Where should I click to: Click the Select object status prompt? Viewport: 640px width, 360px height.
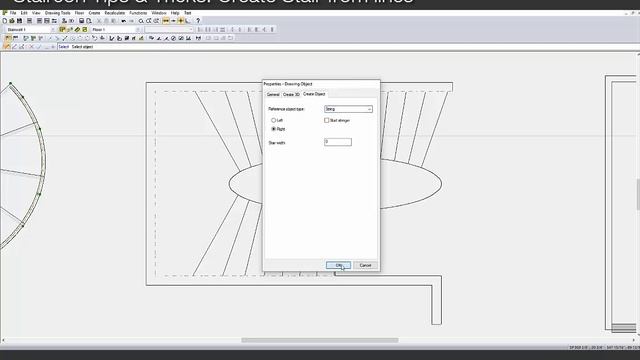[x=82, y=47]
